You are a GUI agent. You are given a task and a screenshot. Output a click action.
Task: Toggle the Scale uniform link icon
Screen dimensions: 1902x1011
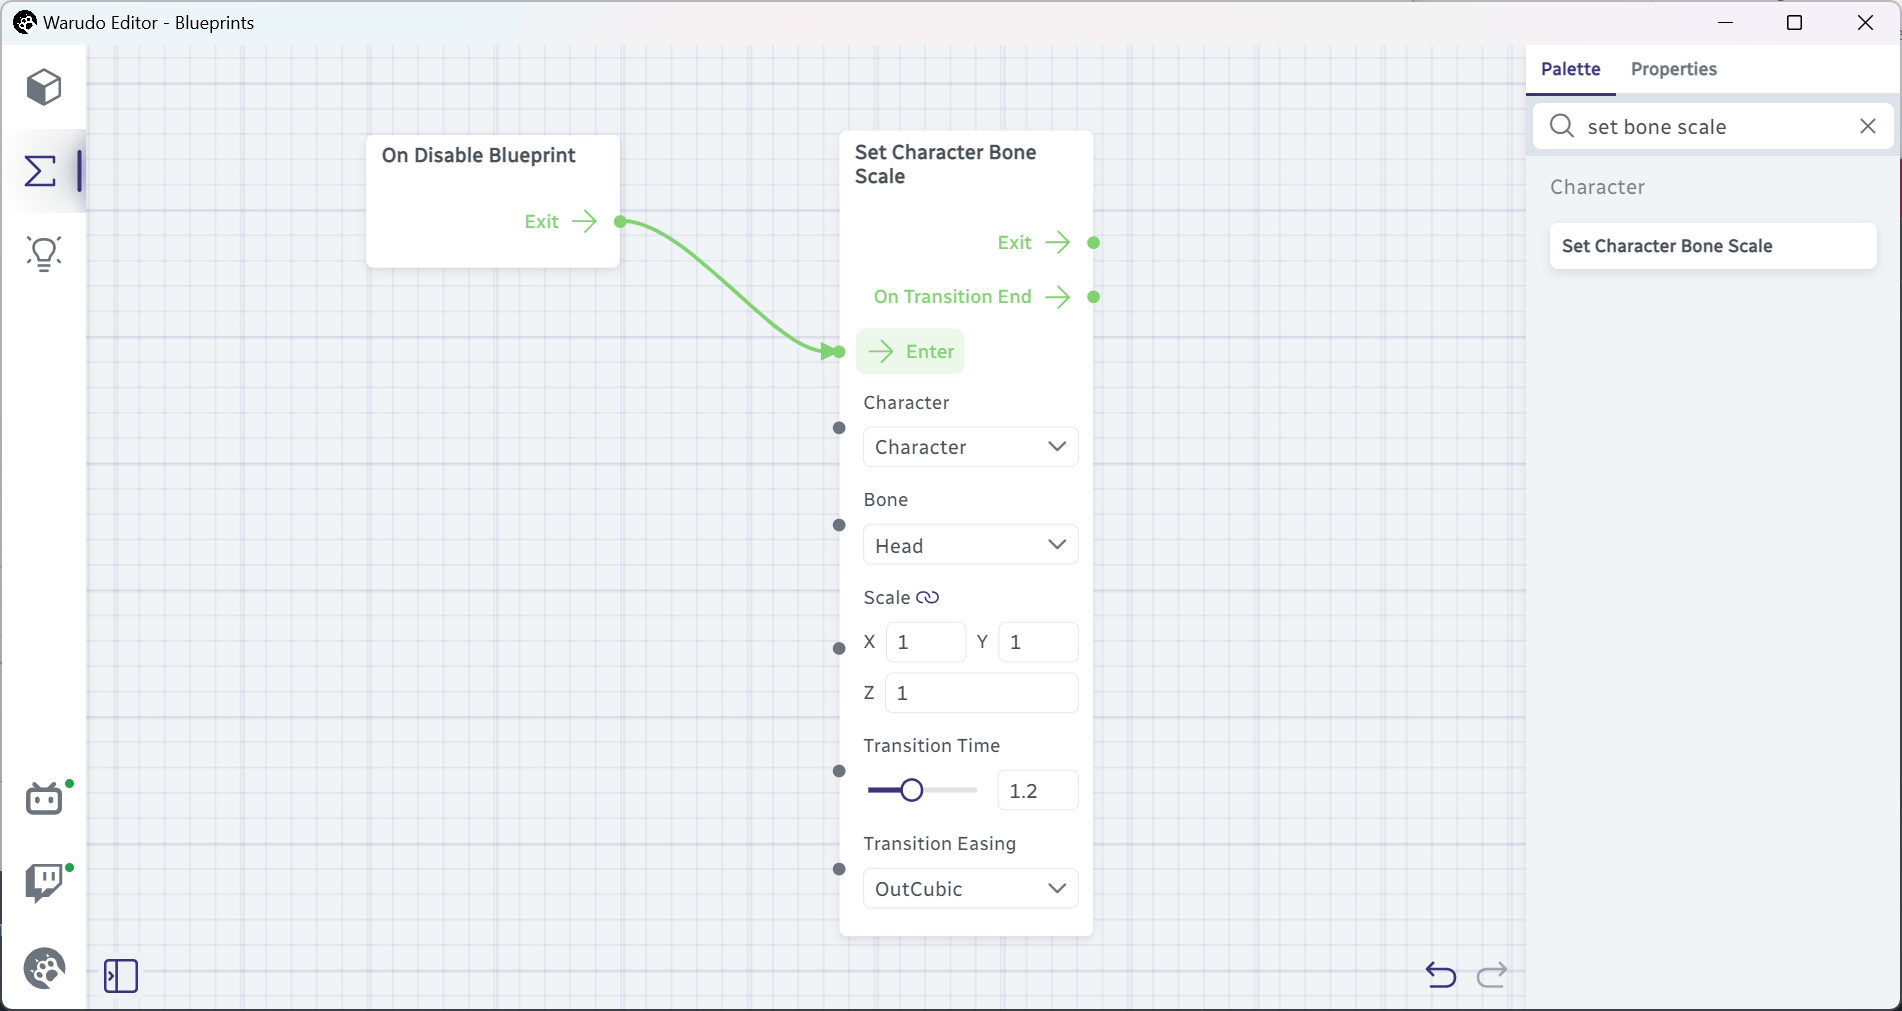coord(928,597)
